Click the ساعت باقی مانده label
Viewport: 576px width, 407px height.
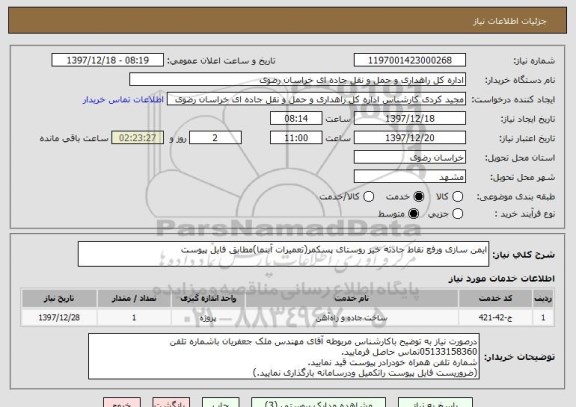(74, 138)
